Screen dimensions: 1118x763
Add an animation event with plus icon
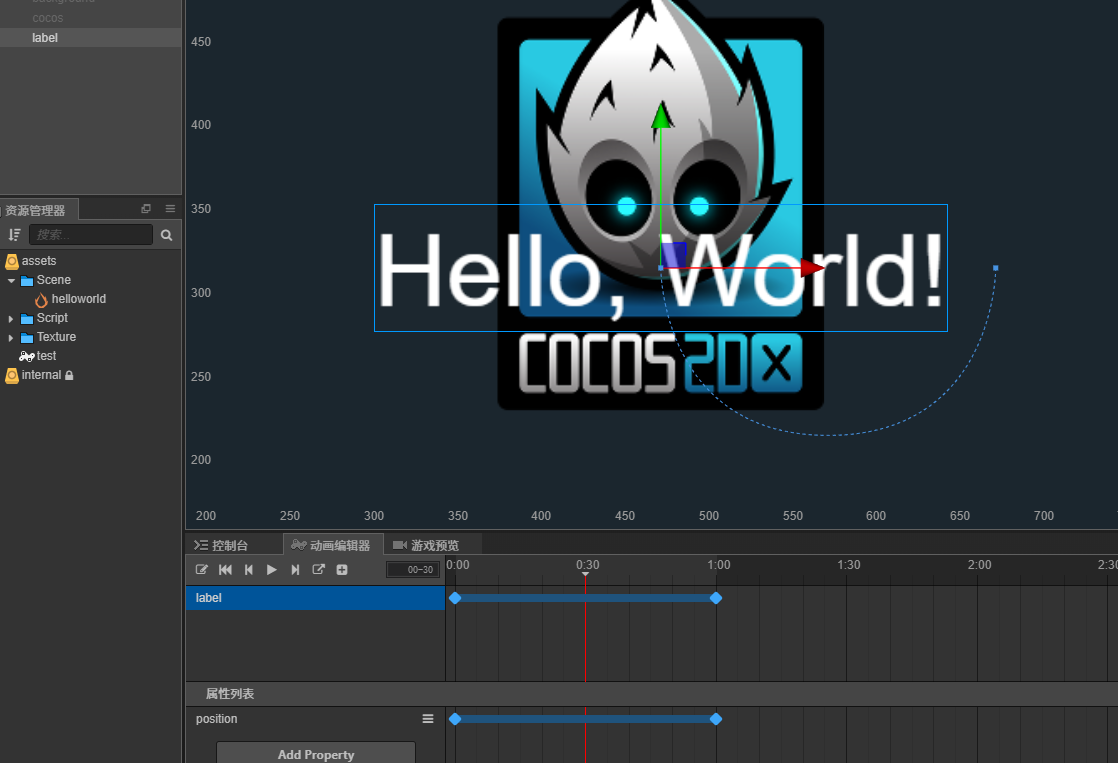[x=342, y=569]
